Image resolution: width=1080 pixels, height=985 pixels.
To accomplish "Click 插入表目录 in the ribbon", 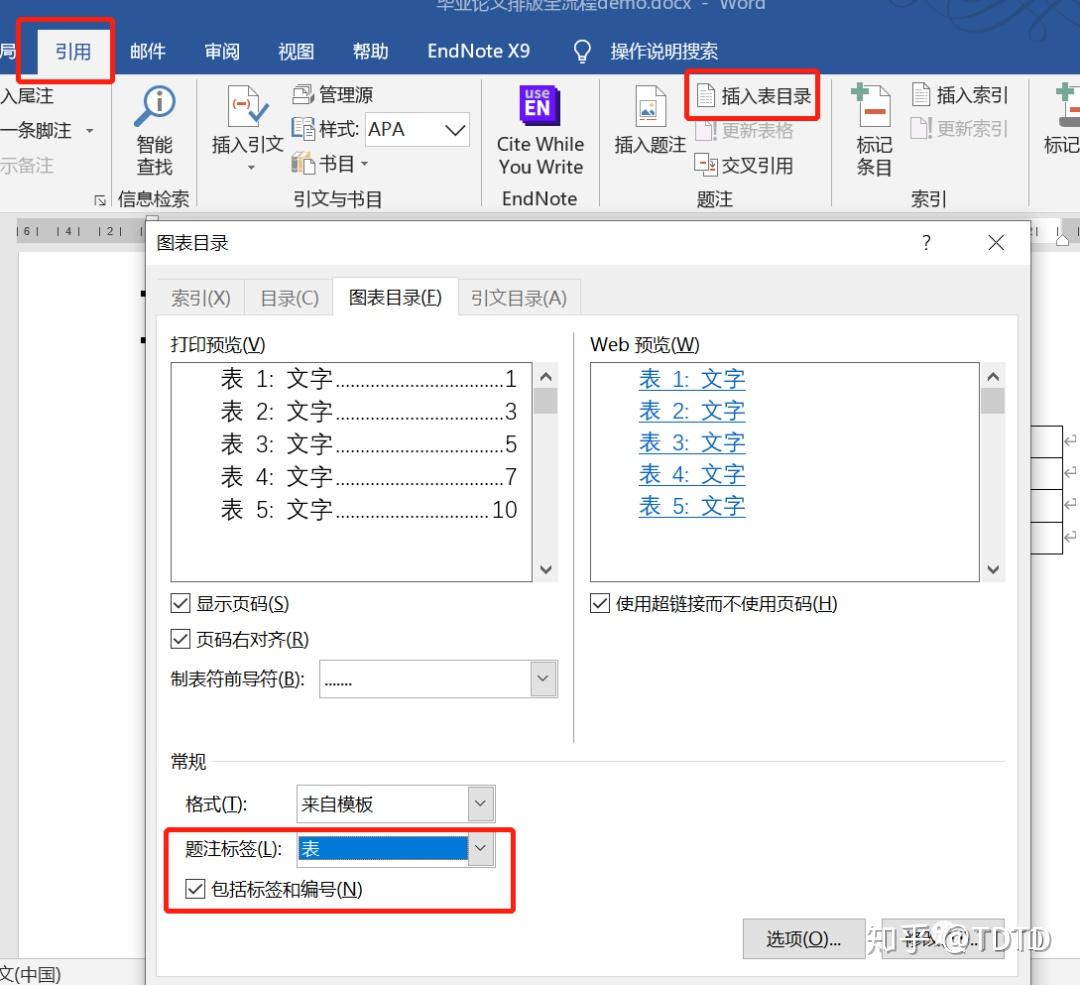I will click(x=754, y=96).
